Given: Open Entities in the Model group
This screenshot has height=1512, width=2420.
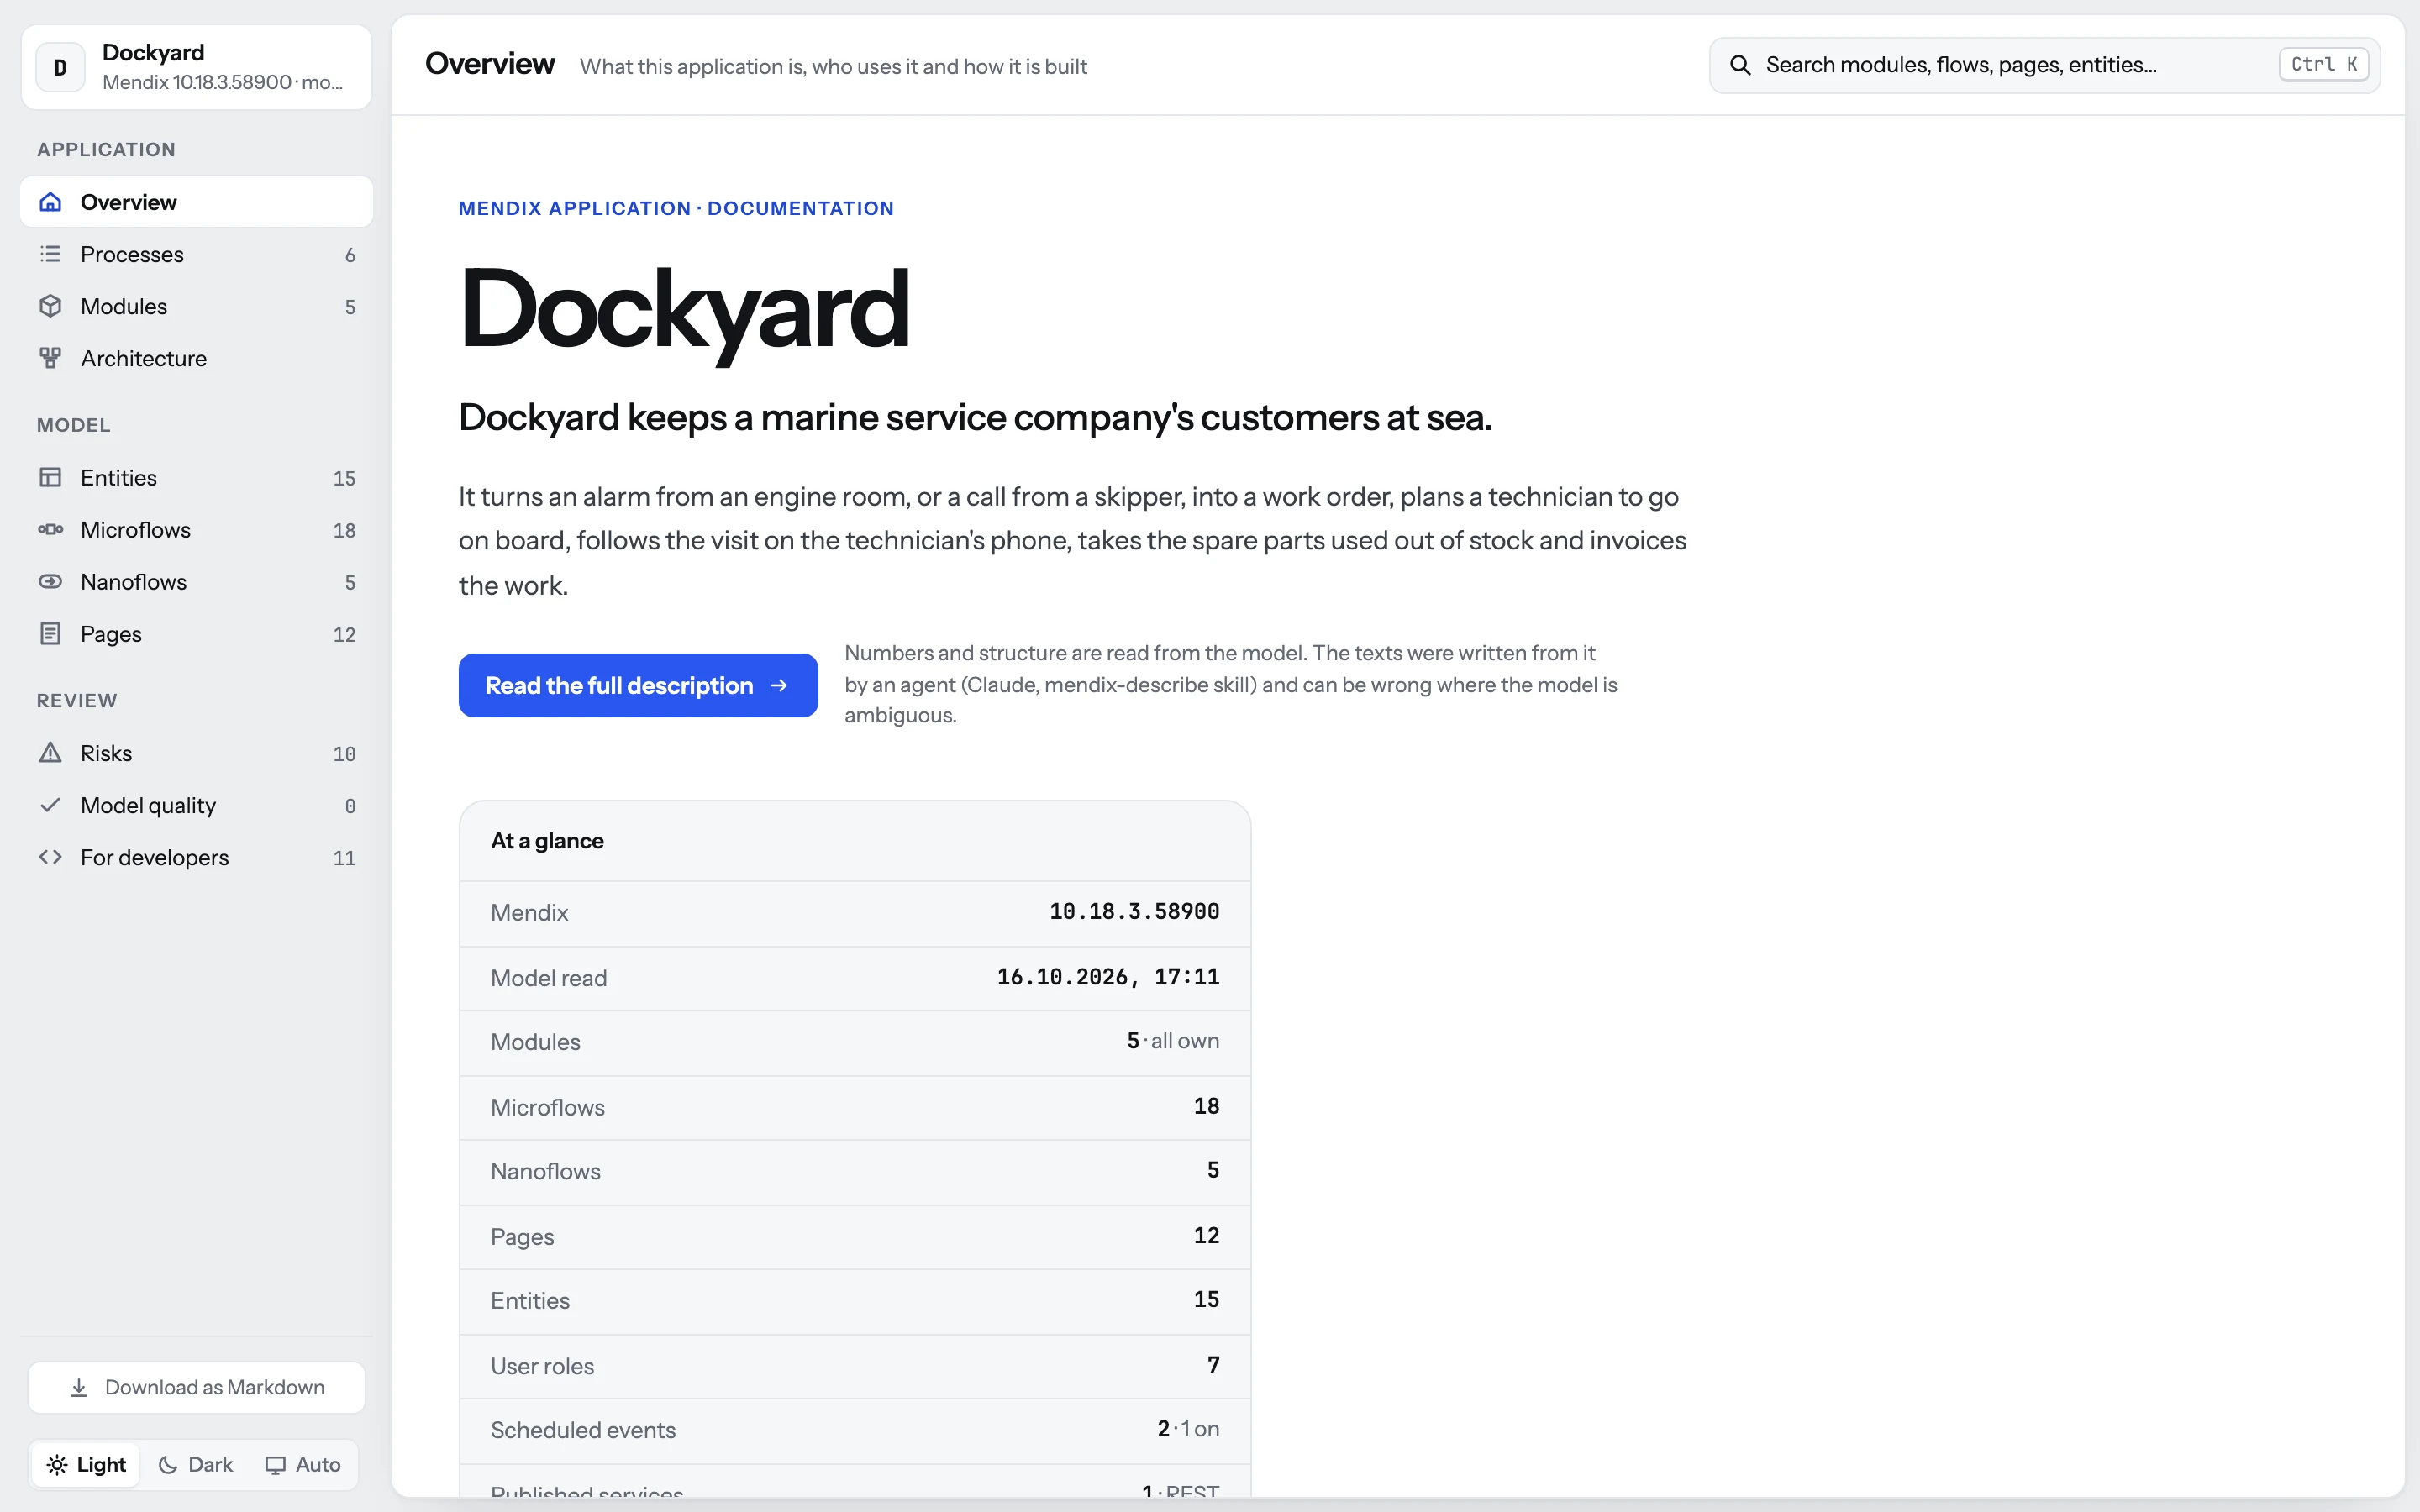Looking at the screenshot, I should (x=196, y=477).
